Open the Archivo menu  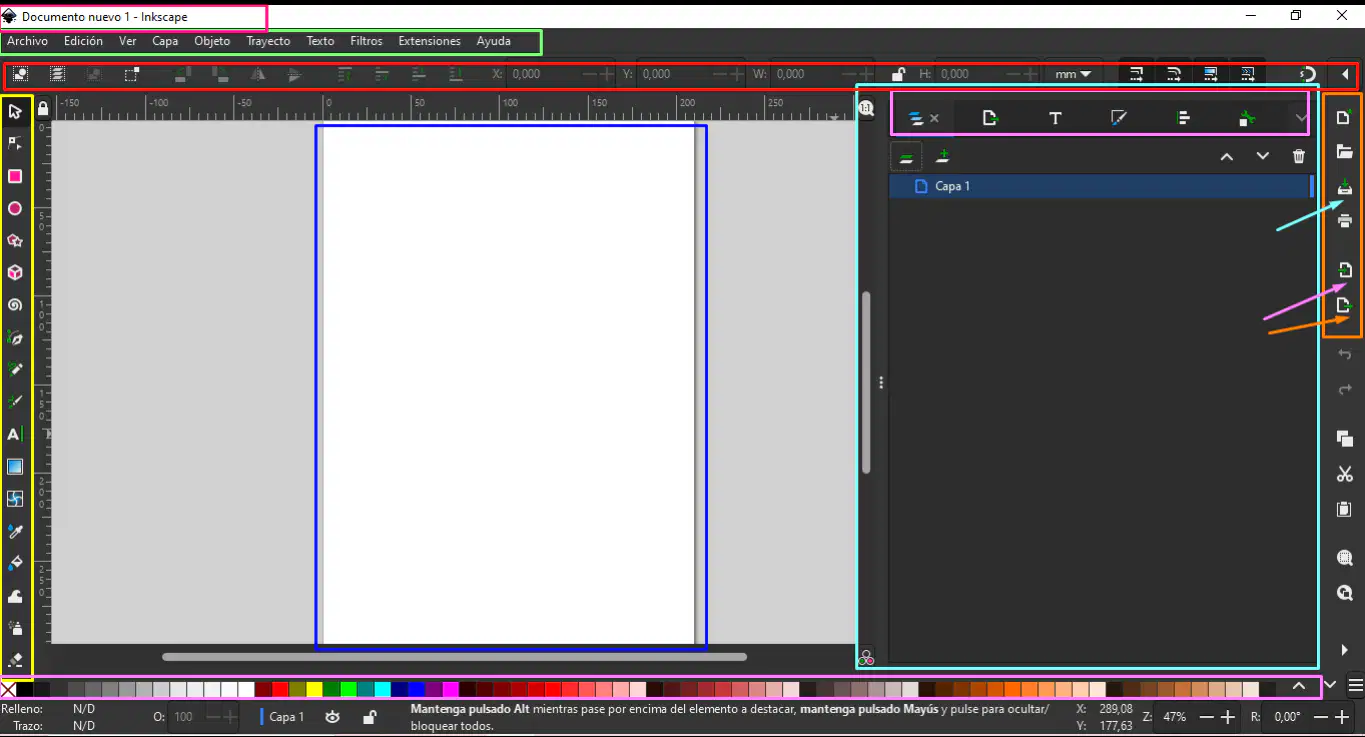pyautogui.click(x=28, y=41)
